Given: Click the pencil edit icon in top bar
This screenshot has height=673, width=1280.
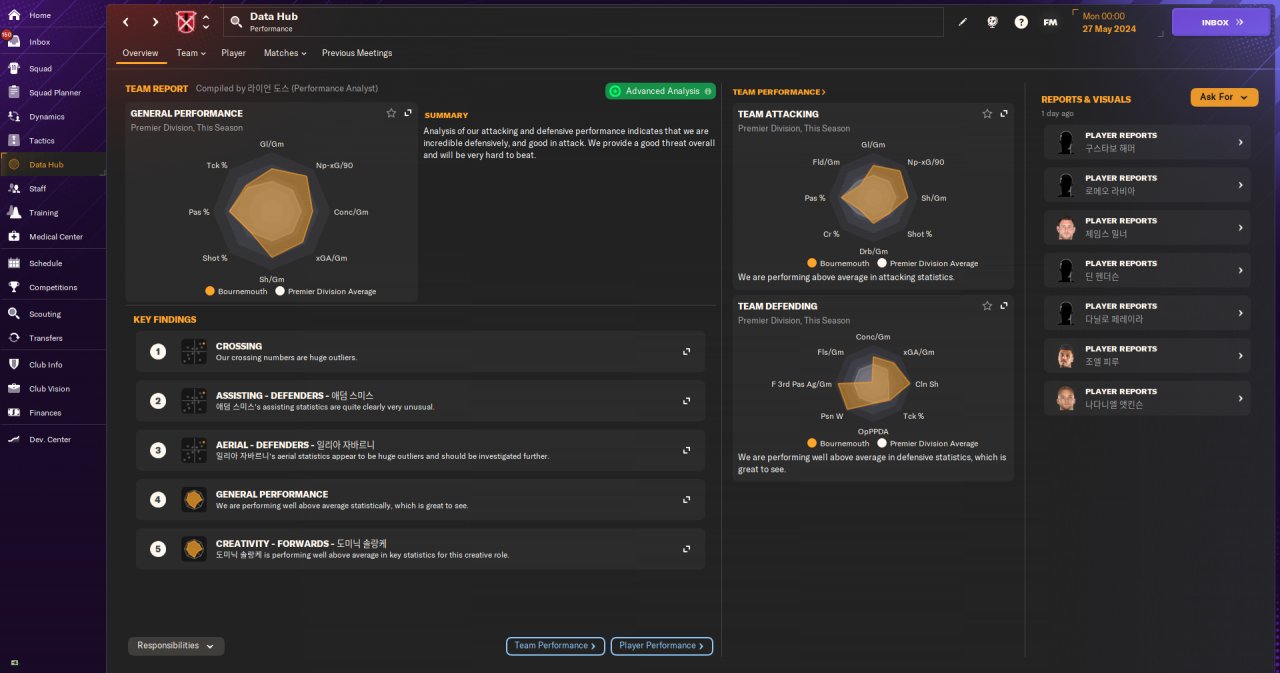Looking at the screenshot, I should click(963, 21).
